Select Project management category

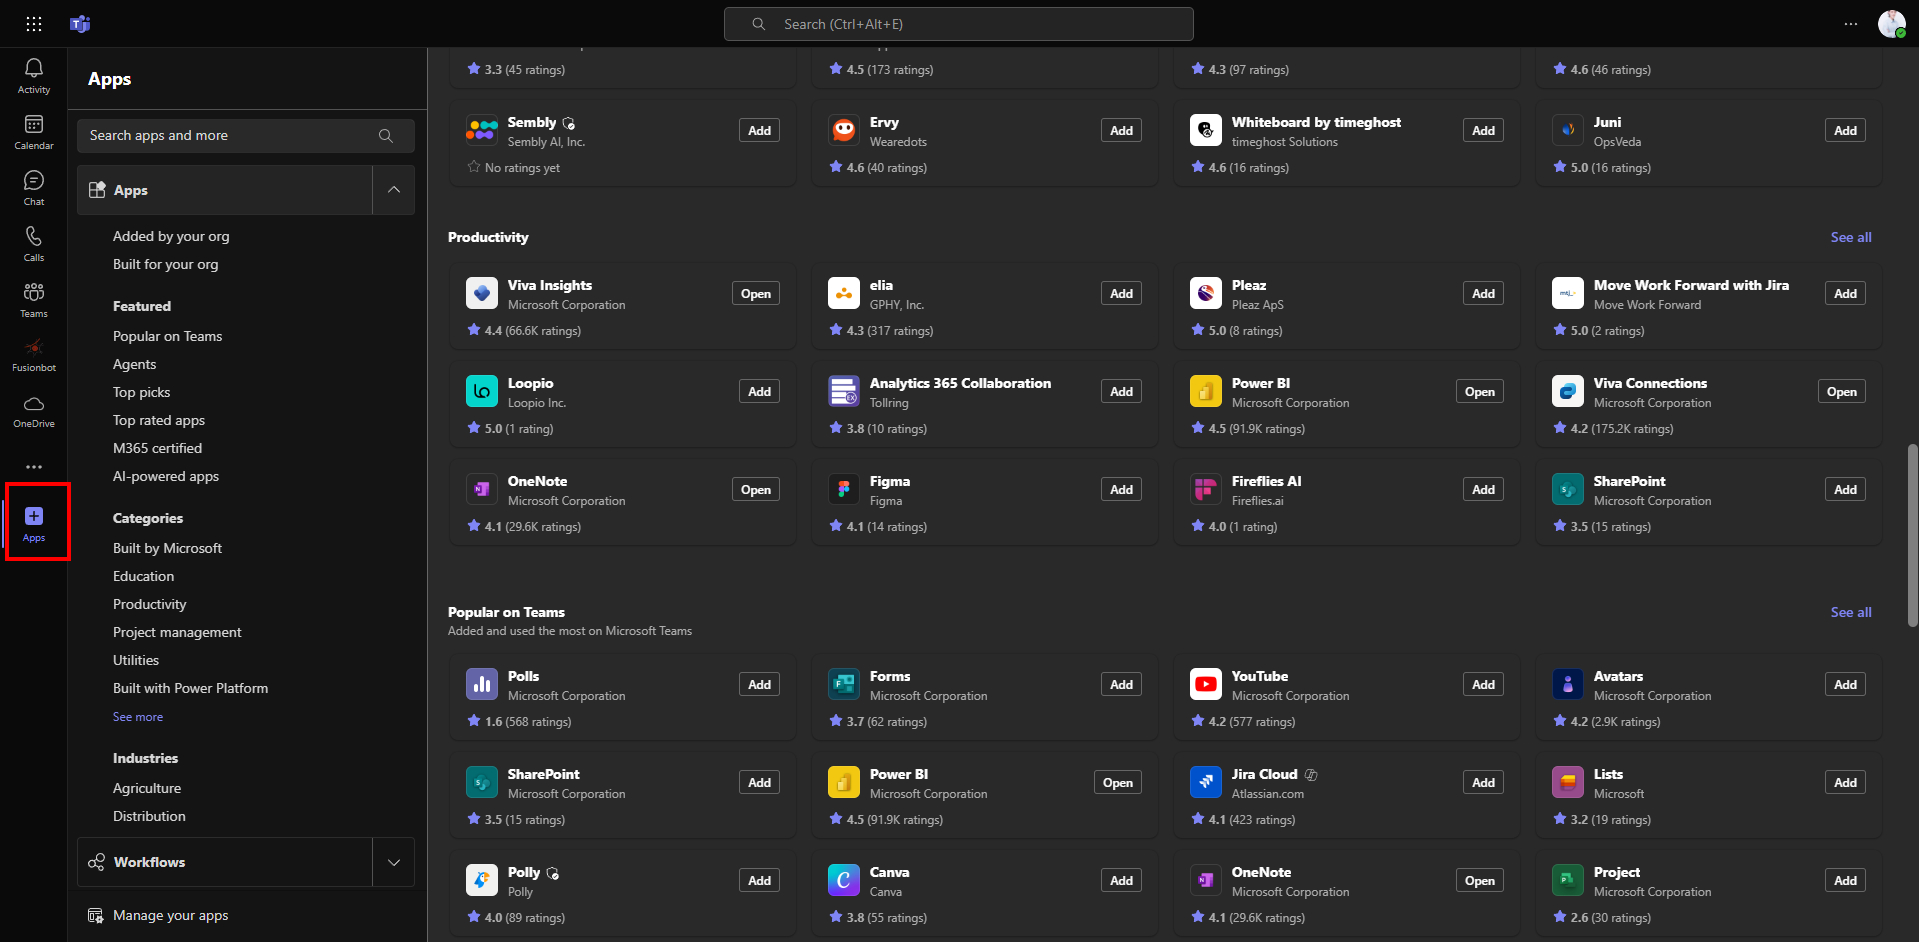(177, 632)
